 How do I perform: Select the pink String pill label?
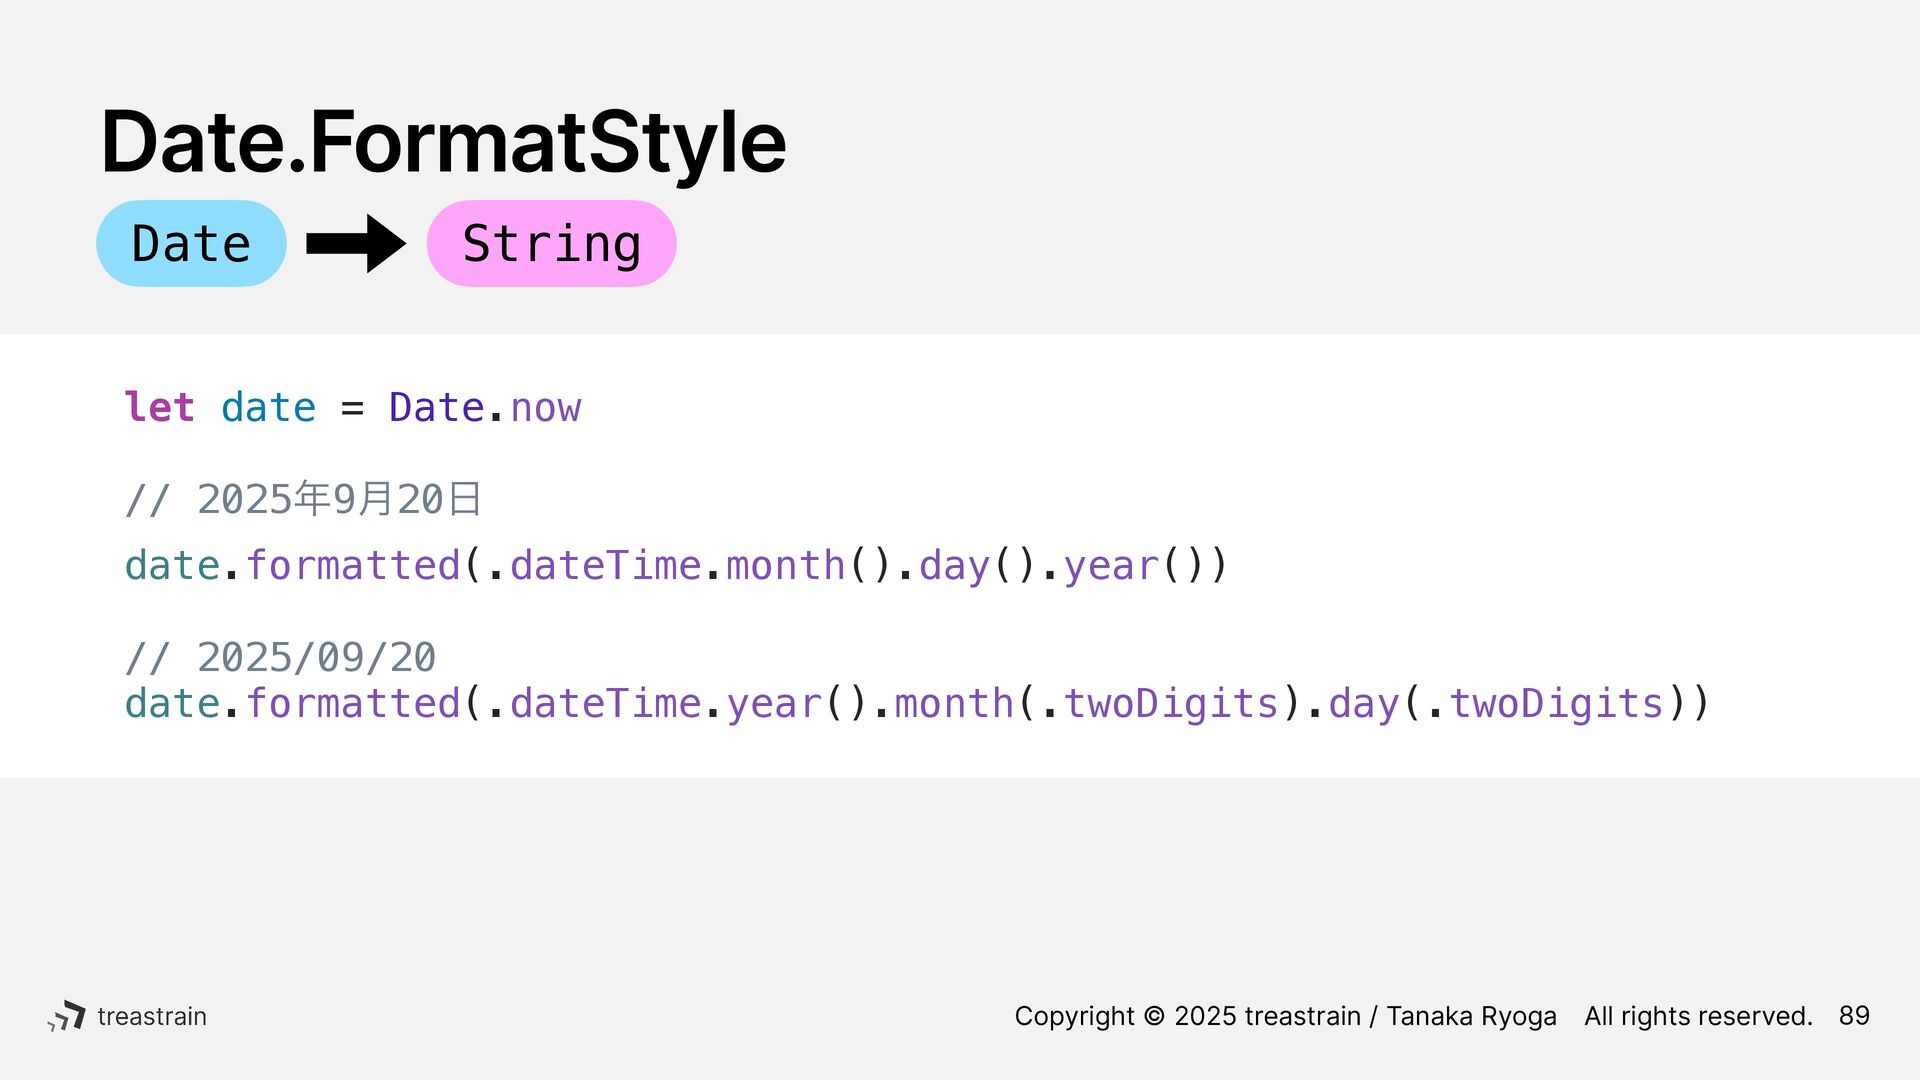(551, 243)
